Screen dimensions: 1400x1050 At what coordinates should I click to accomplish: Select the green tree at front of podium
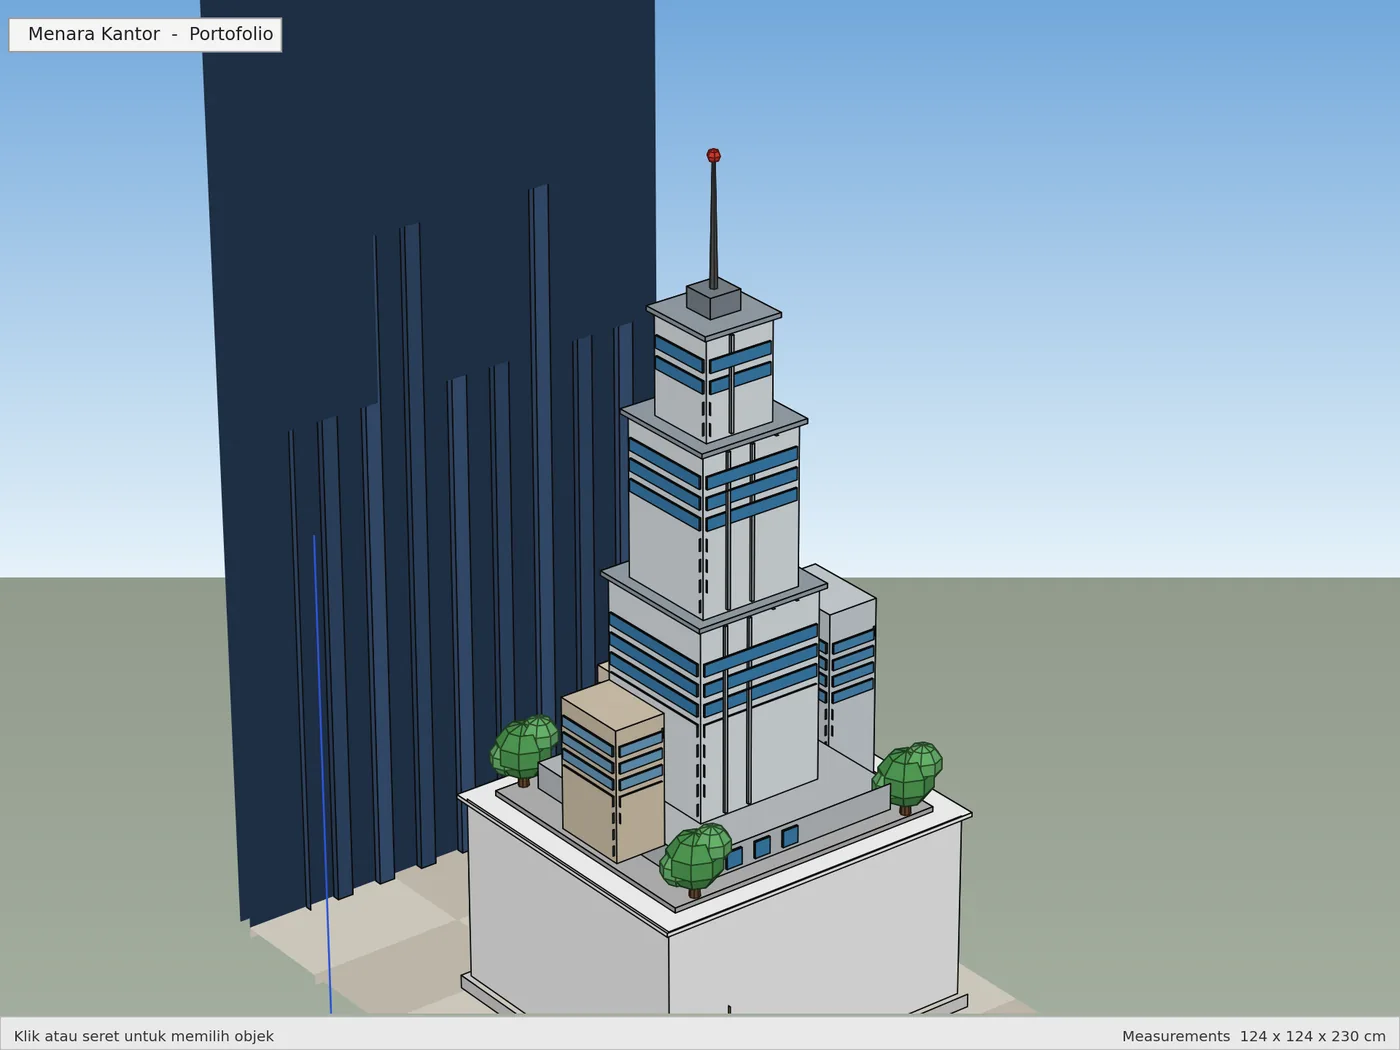pos(696,859)
